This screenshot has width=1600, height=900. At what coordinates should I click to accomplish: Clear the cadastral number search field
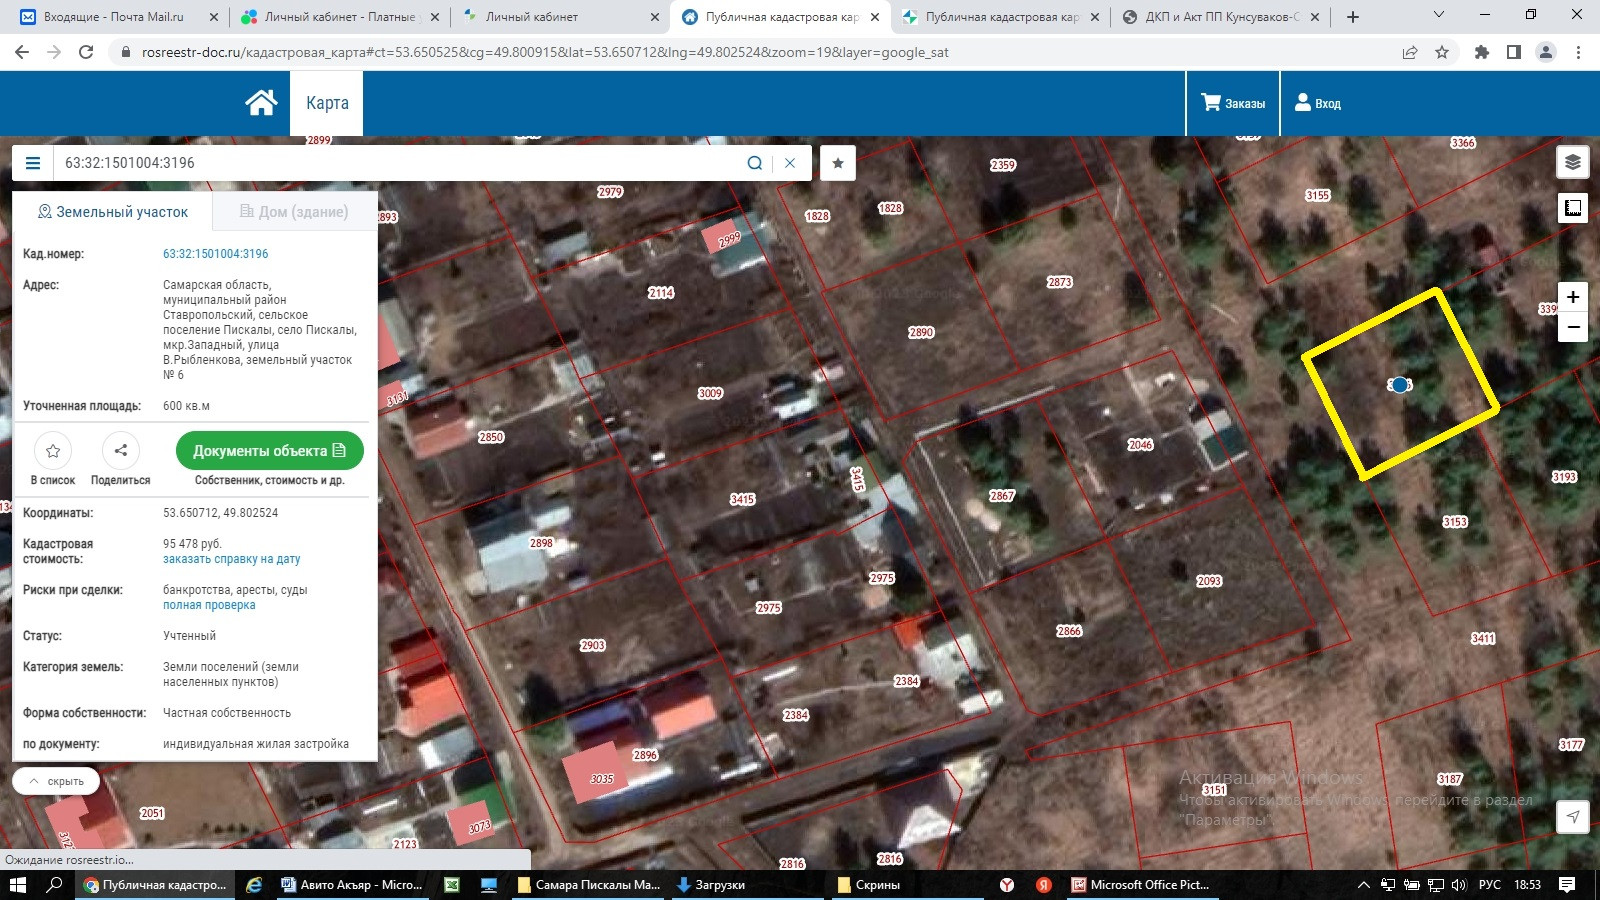tap(790, 163)
